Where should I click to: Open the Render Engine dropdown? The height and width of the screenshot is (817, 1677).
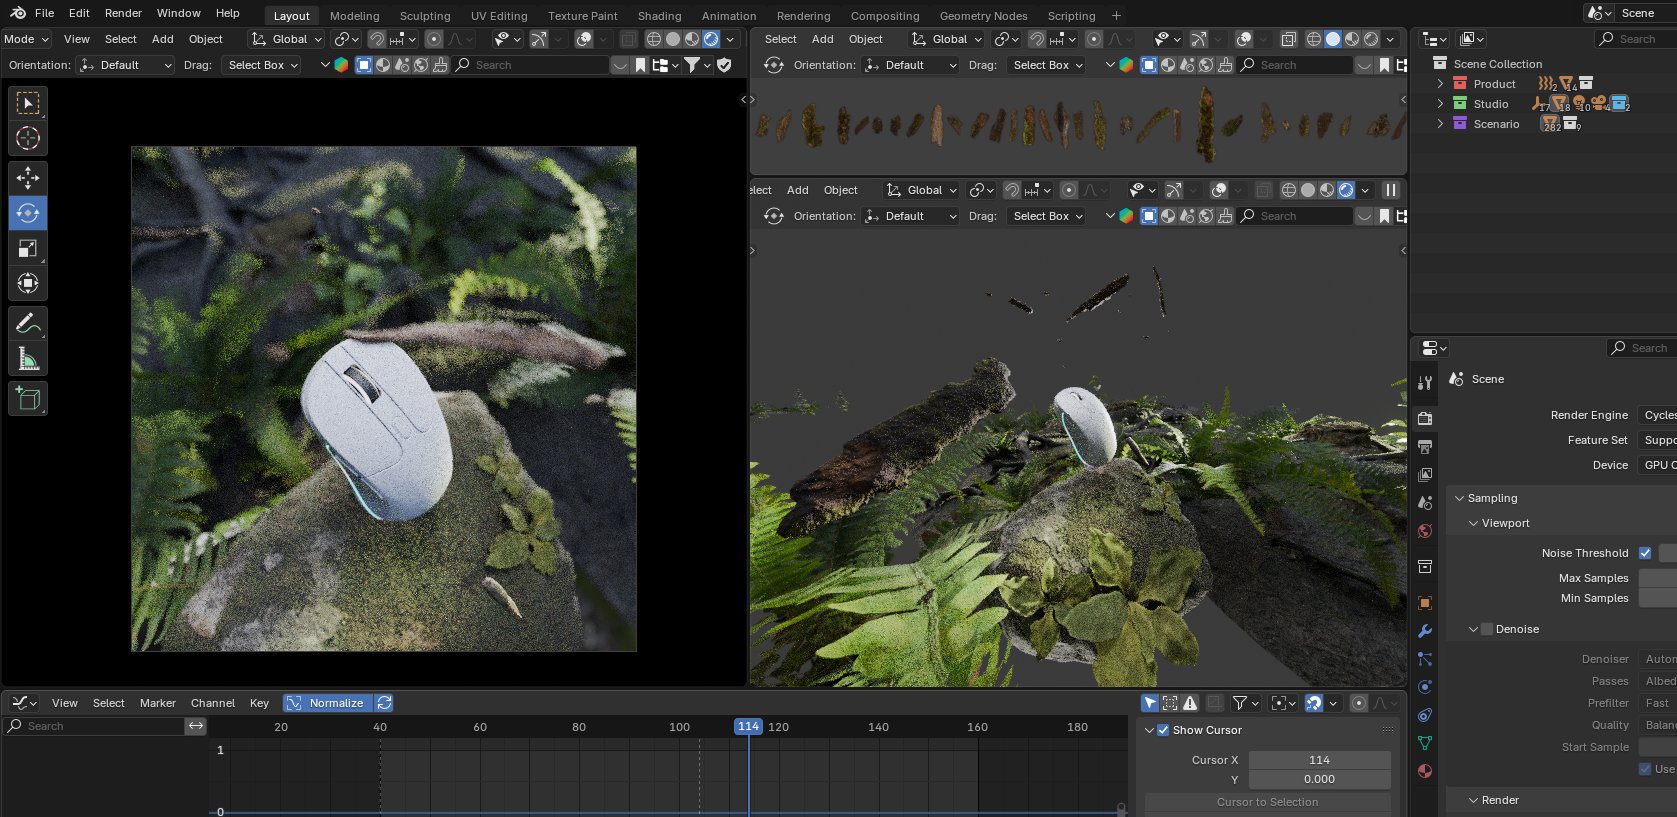(1657, 415)
